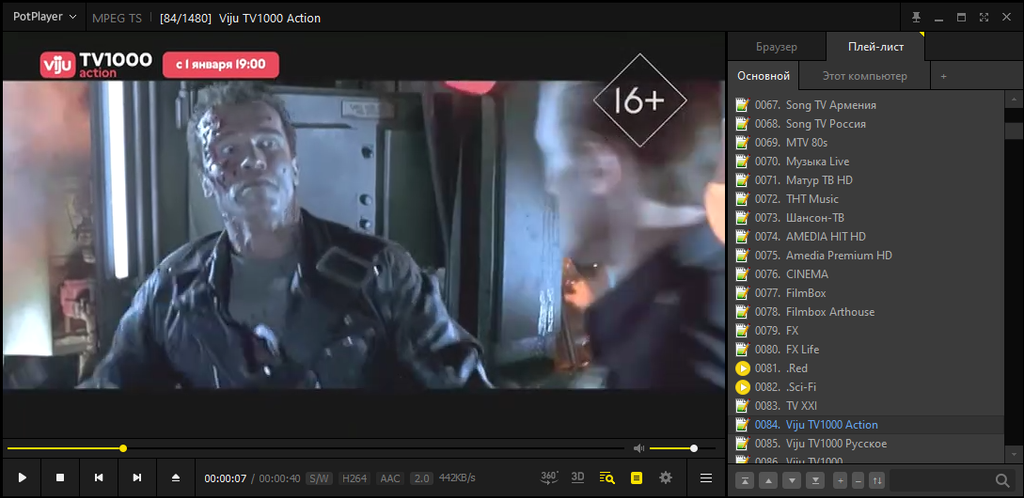
Task: Select 0069. MTV 80s channel
Action: [x=866, y=142]
